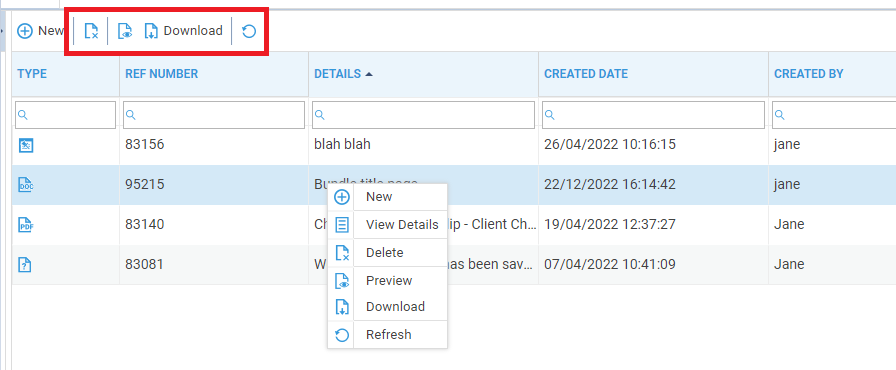The width and height of the screenshot is (896, 370).
Task: Click the eye icon beside context menu Preview
Action: click(342, 280)
